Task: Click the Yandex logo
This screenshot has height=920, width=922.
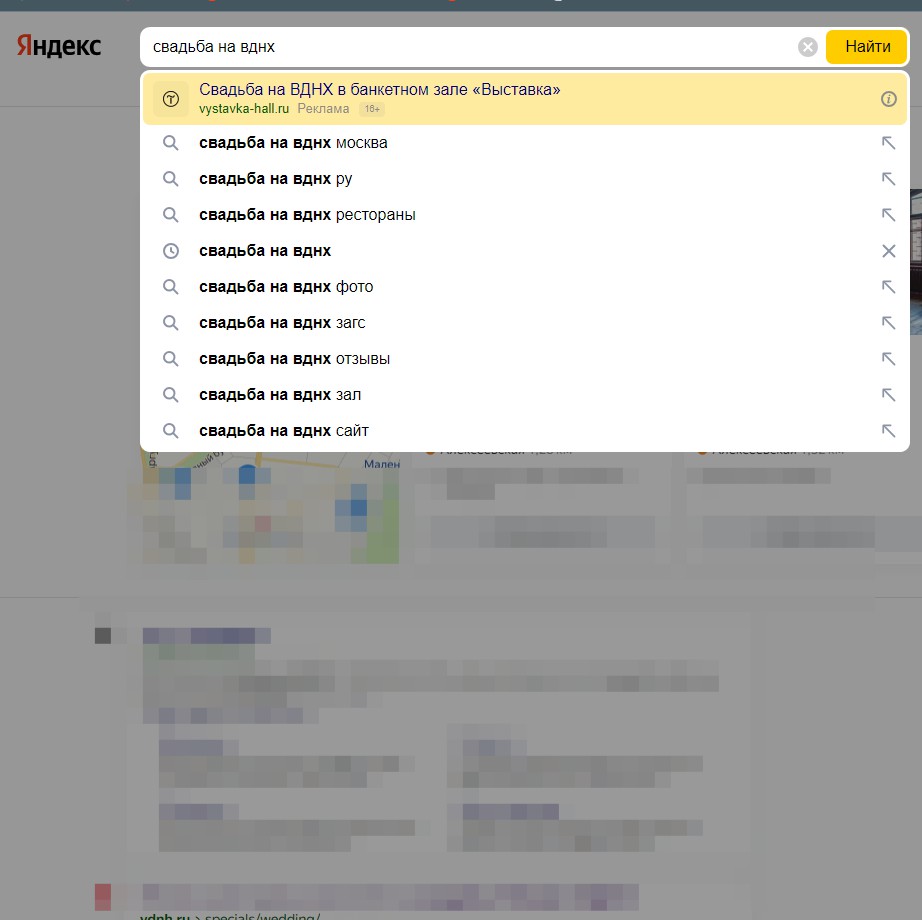Action: click(59, 46)
